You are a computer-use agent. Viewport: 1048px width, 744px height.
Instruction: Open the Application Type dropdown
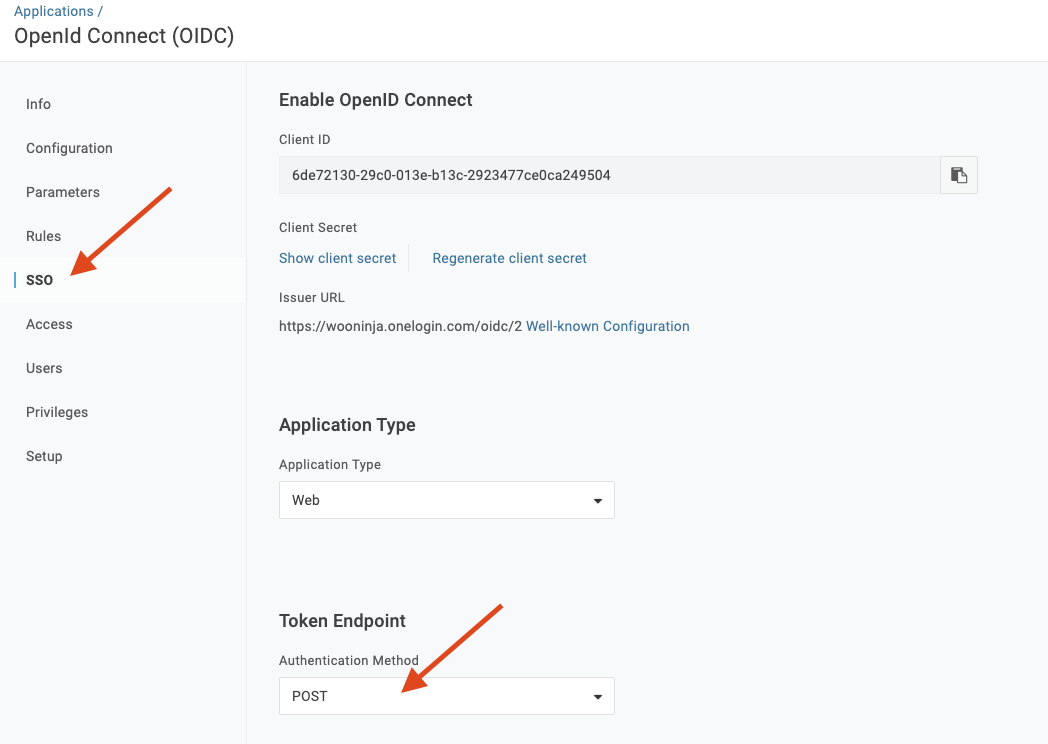tap(446, 500)
